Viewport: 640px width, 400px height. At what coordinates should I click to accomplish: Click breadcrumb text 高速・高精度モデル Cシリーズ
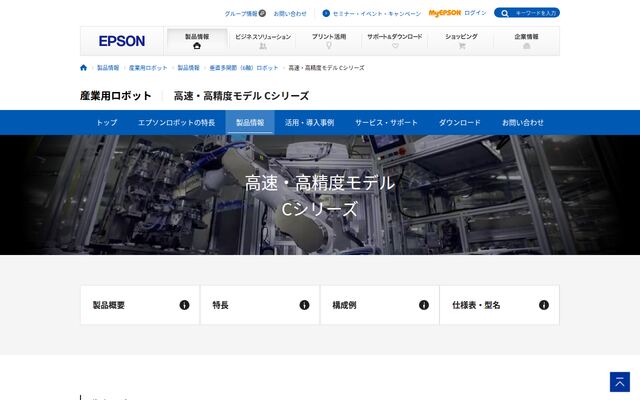pyautogui.click(x=327, y=68)
